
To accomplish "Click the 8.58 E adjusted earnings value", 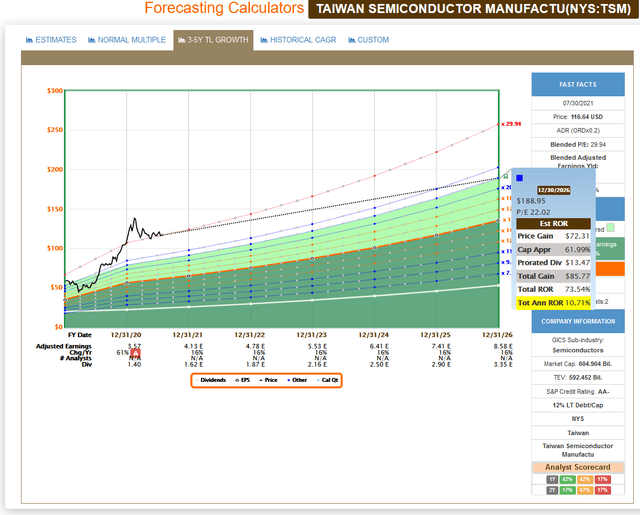I will coord(503,346).
